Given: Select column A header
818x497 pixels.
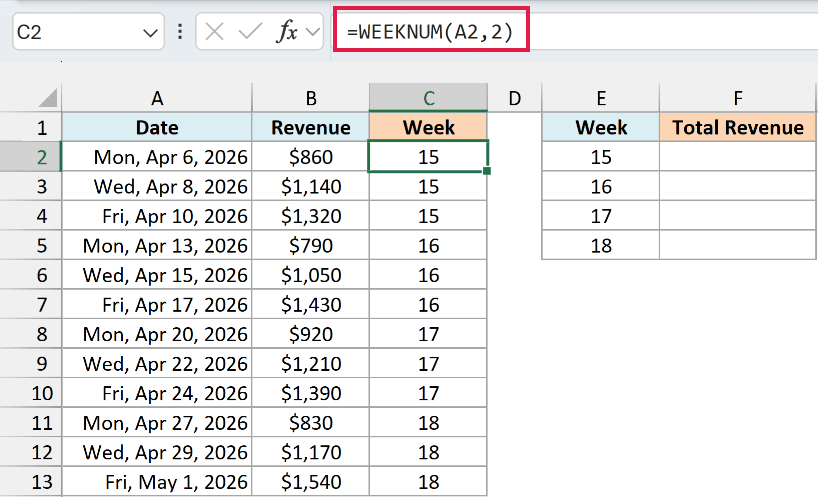Looking at the screenshot, I should pyautogui.click(x=157, y=98).
